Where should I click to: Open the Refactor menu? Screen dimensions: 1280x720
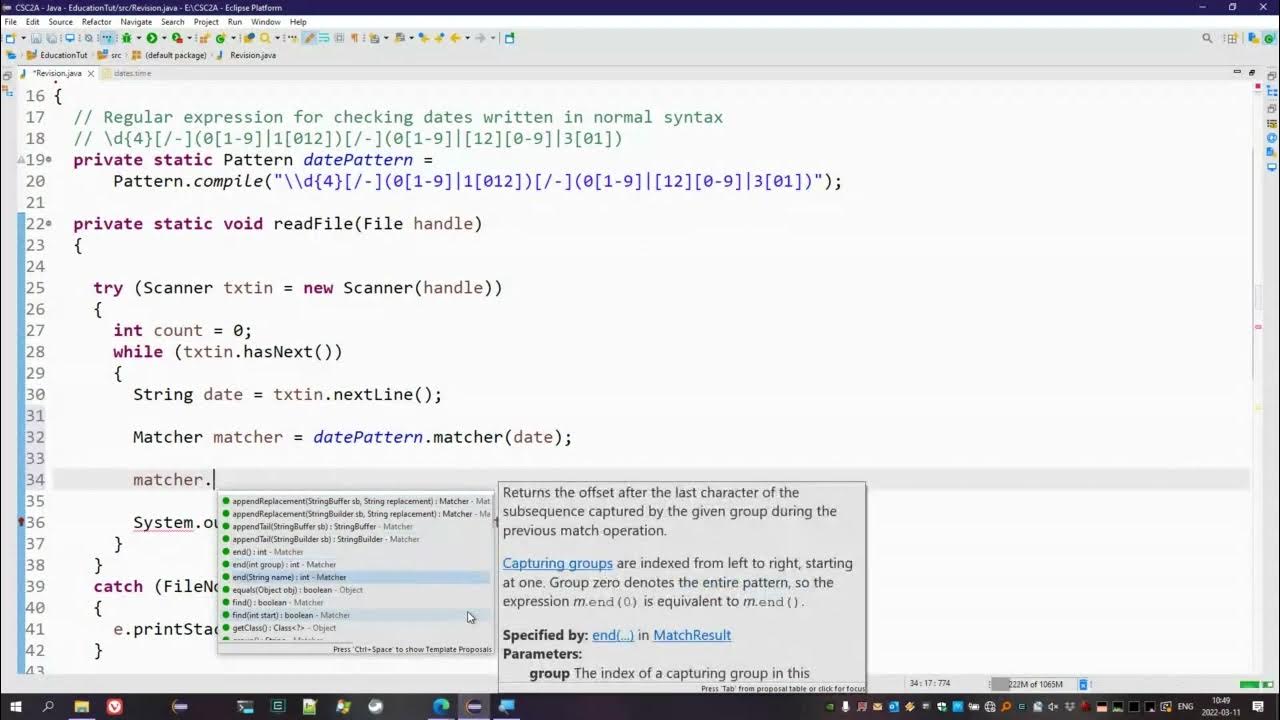96,21
